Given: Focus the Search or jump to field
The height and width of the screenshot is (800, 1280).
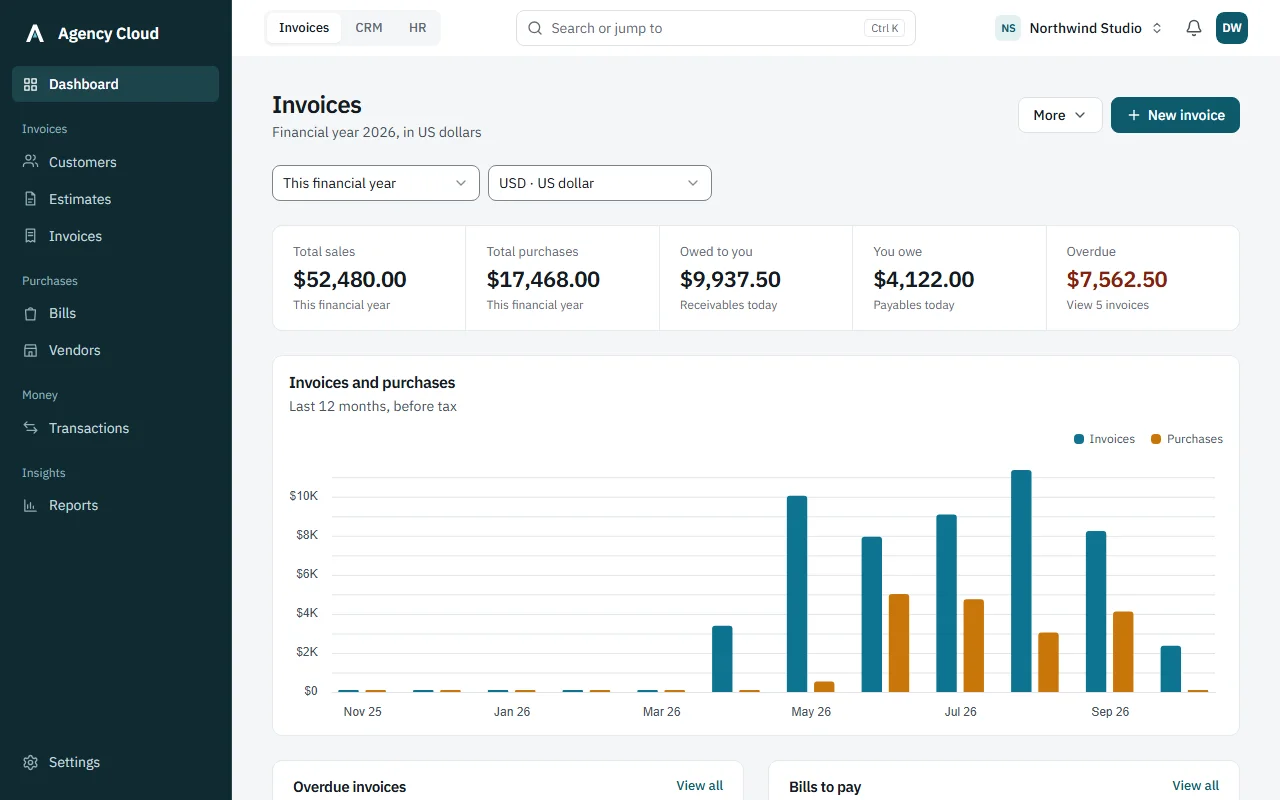Looking at the screenshot, I should coord(716,28).
